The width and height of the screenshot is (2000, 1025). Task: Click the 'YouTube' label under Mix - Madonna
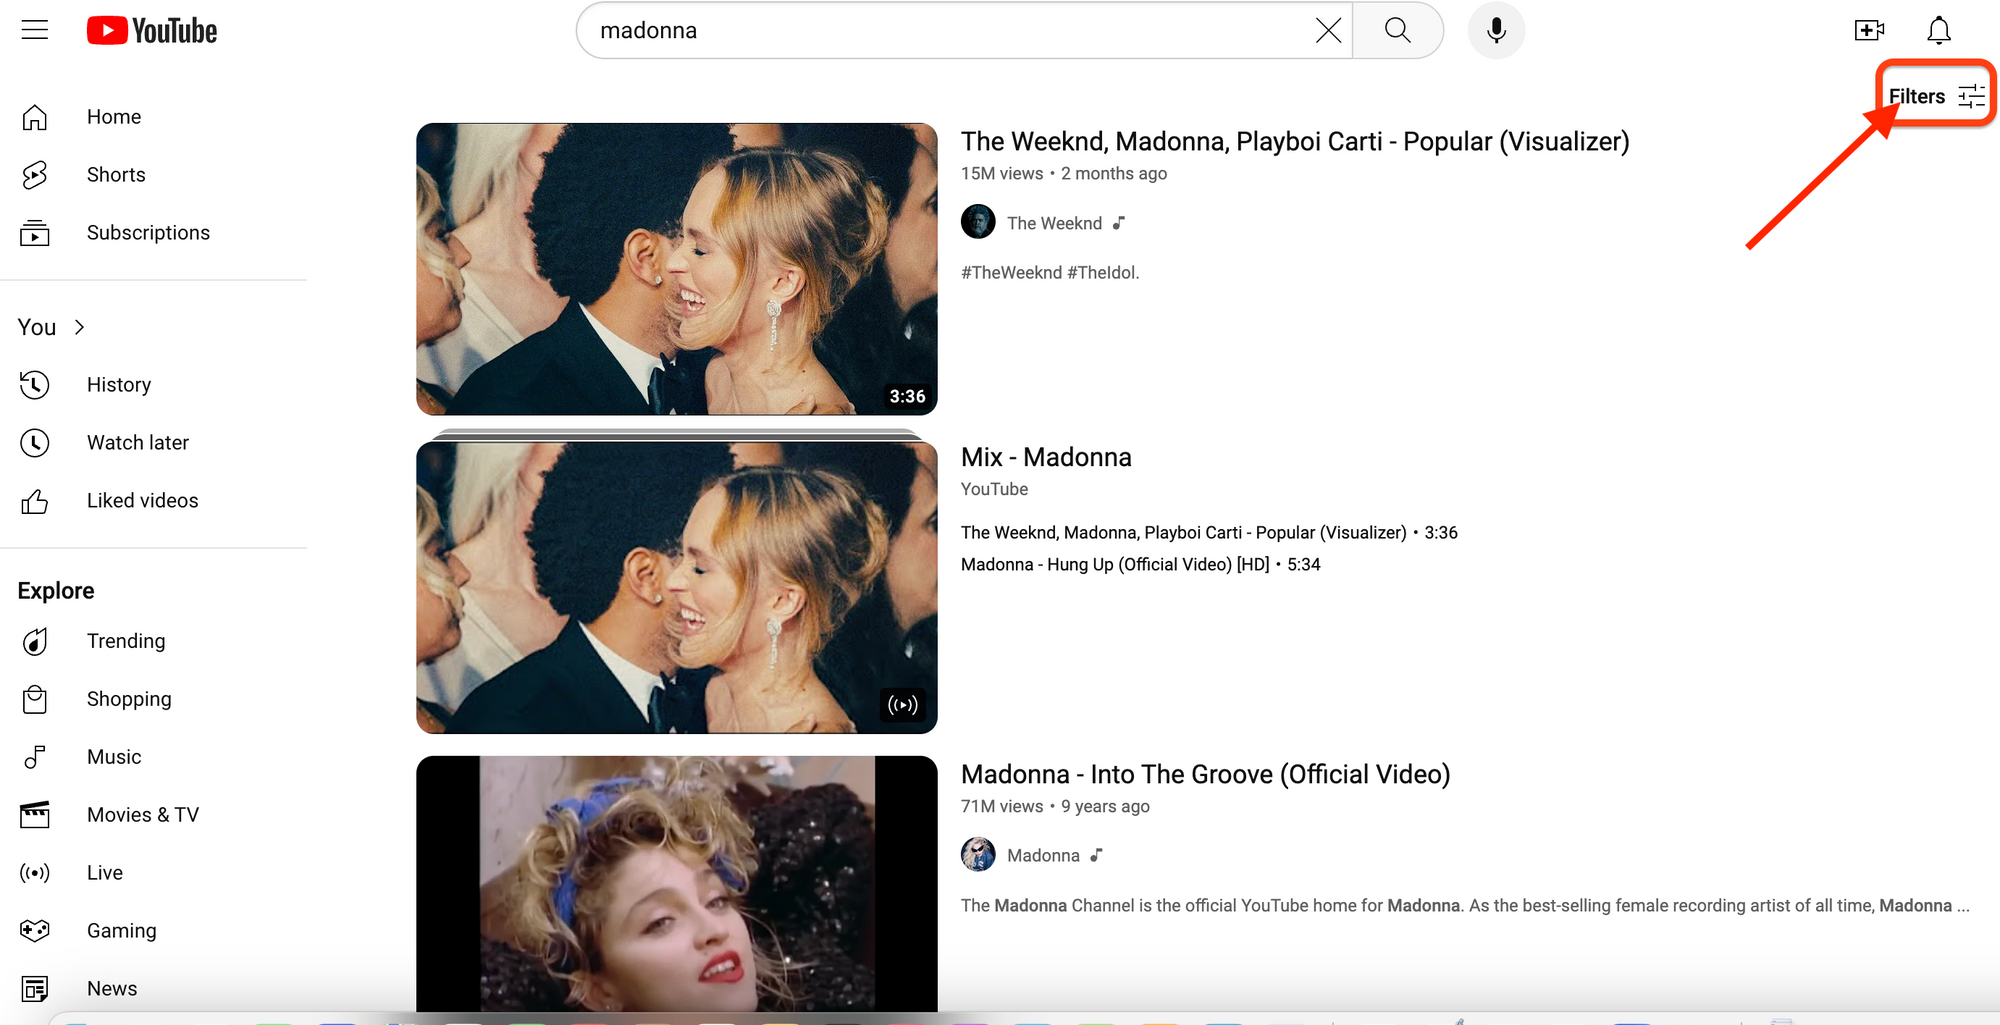click(994, 489)
